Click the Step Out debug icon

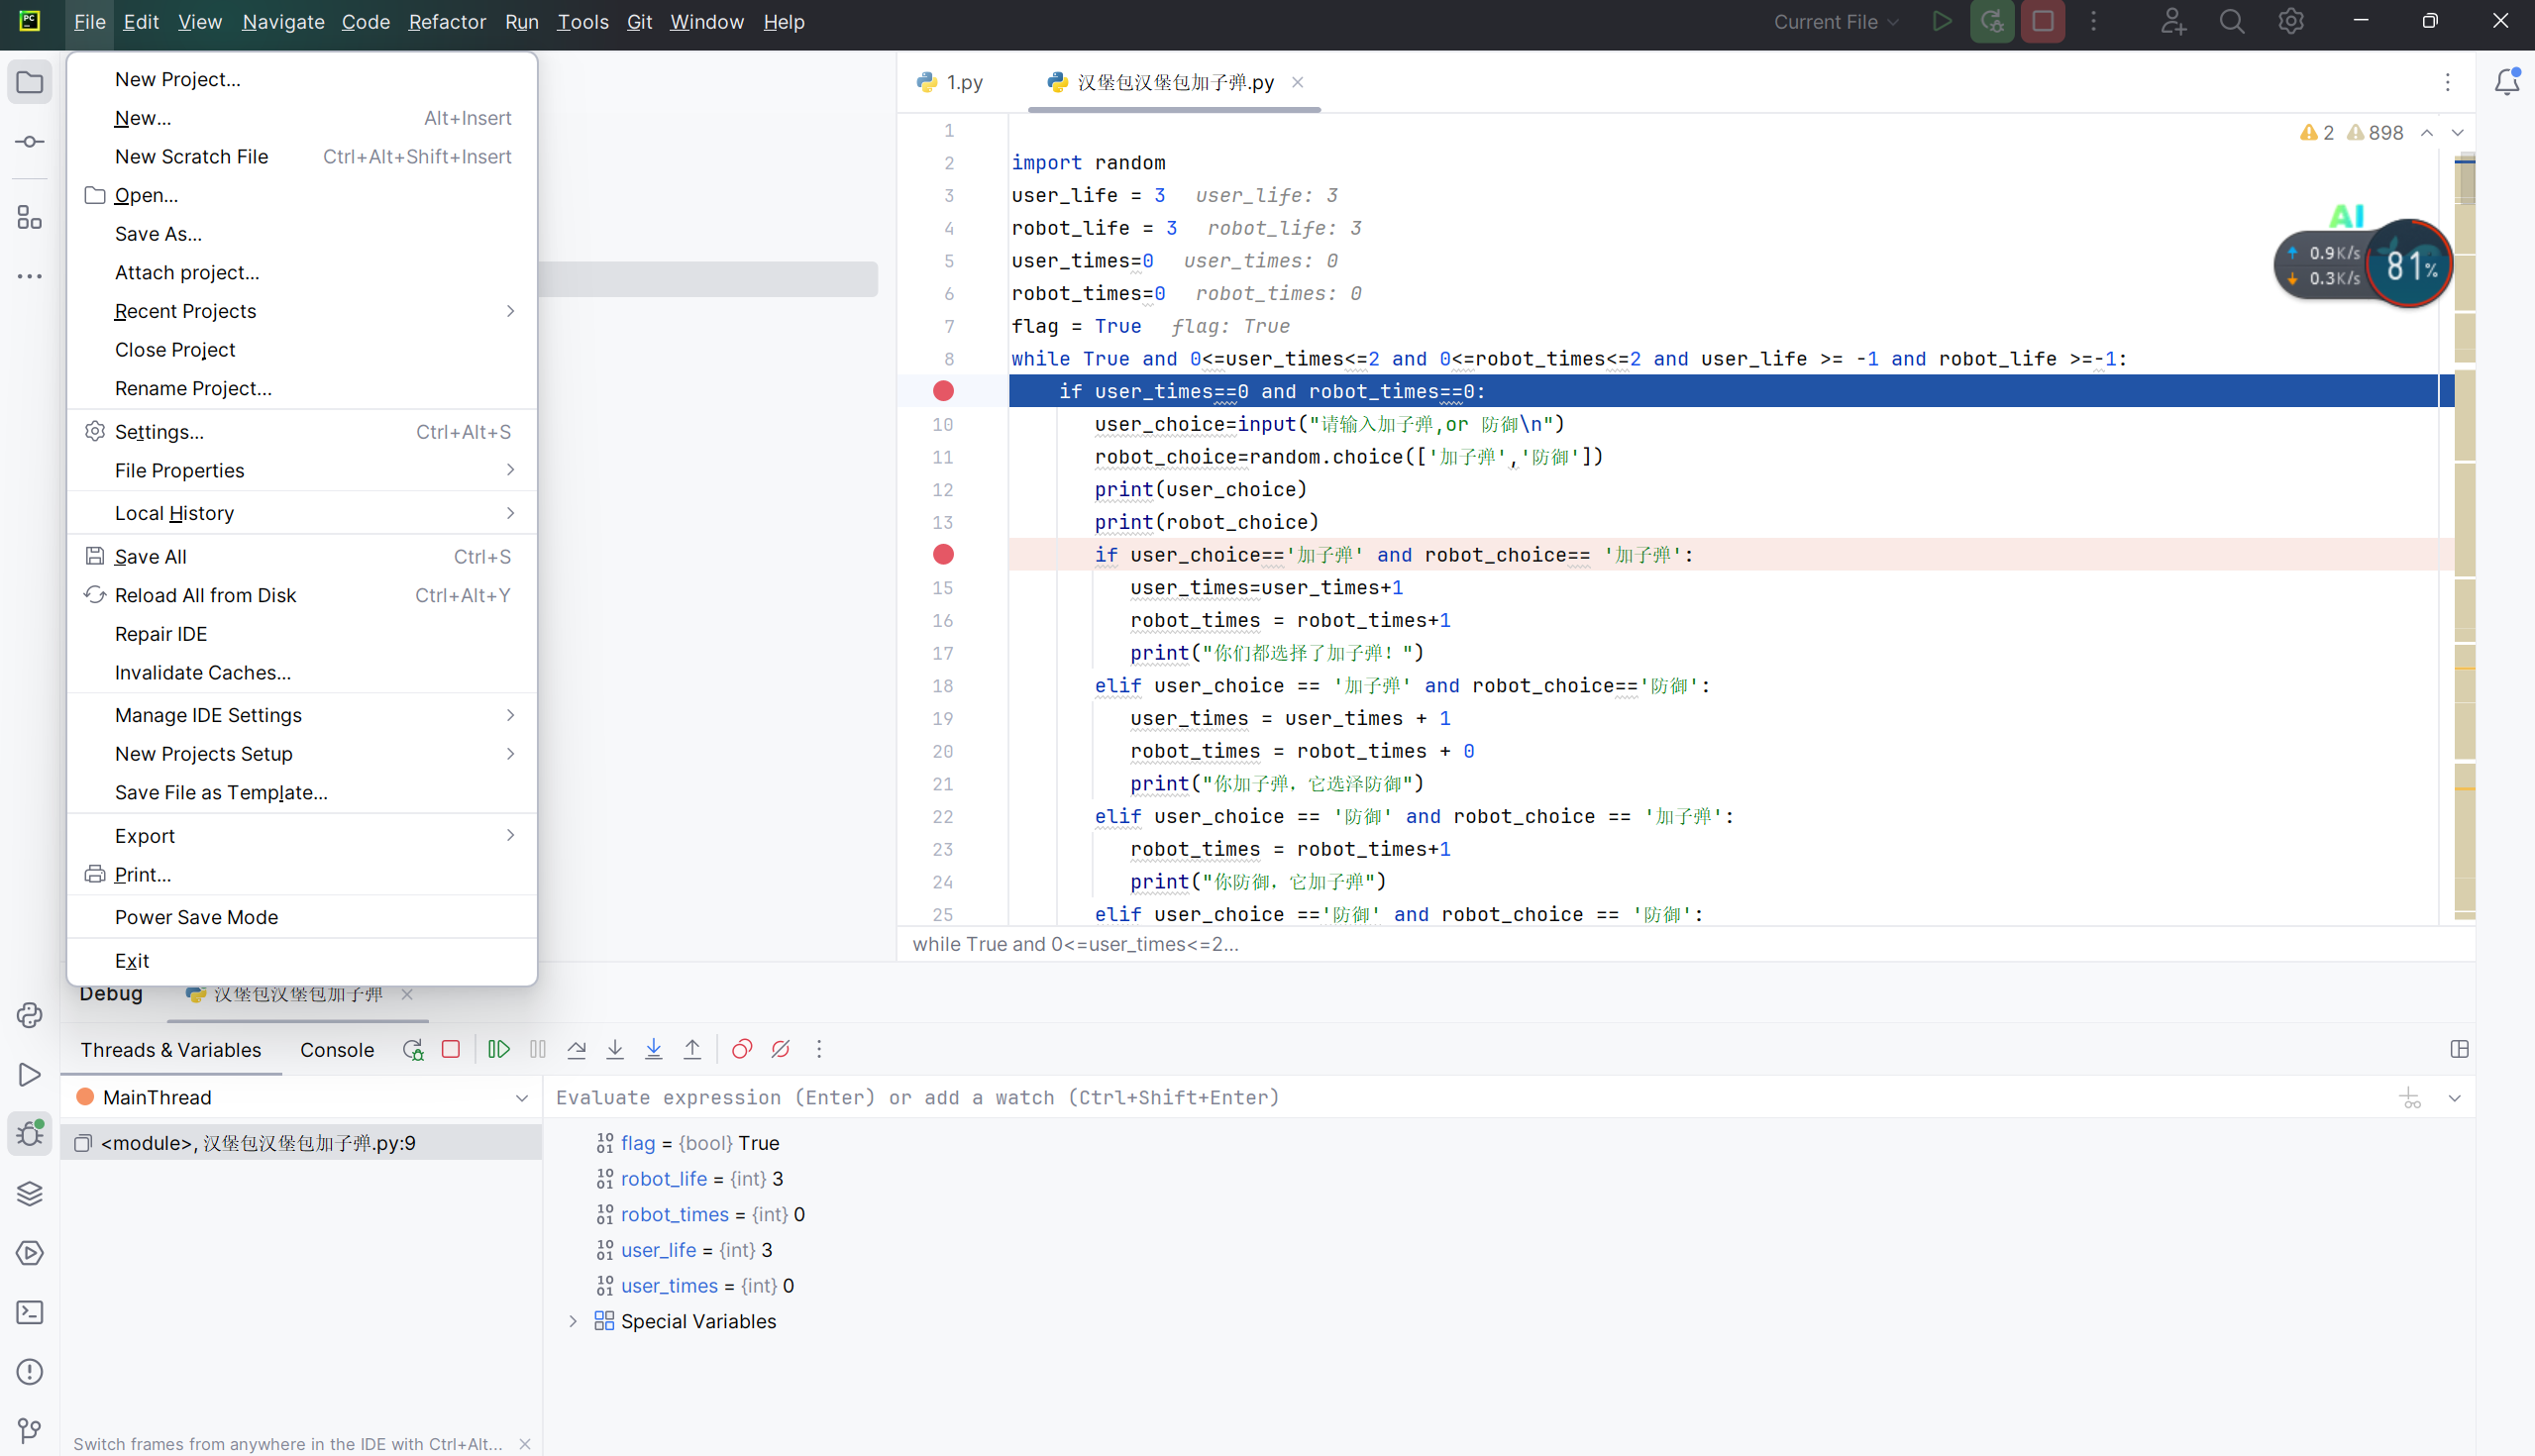[x=692, y=1049]
